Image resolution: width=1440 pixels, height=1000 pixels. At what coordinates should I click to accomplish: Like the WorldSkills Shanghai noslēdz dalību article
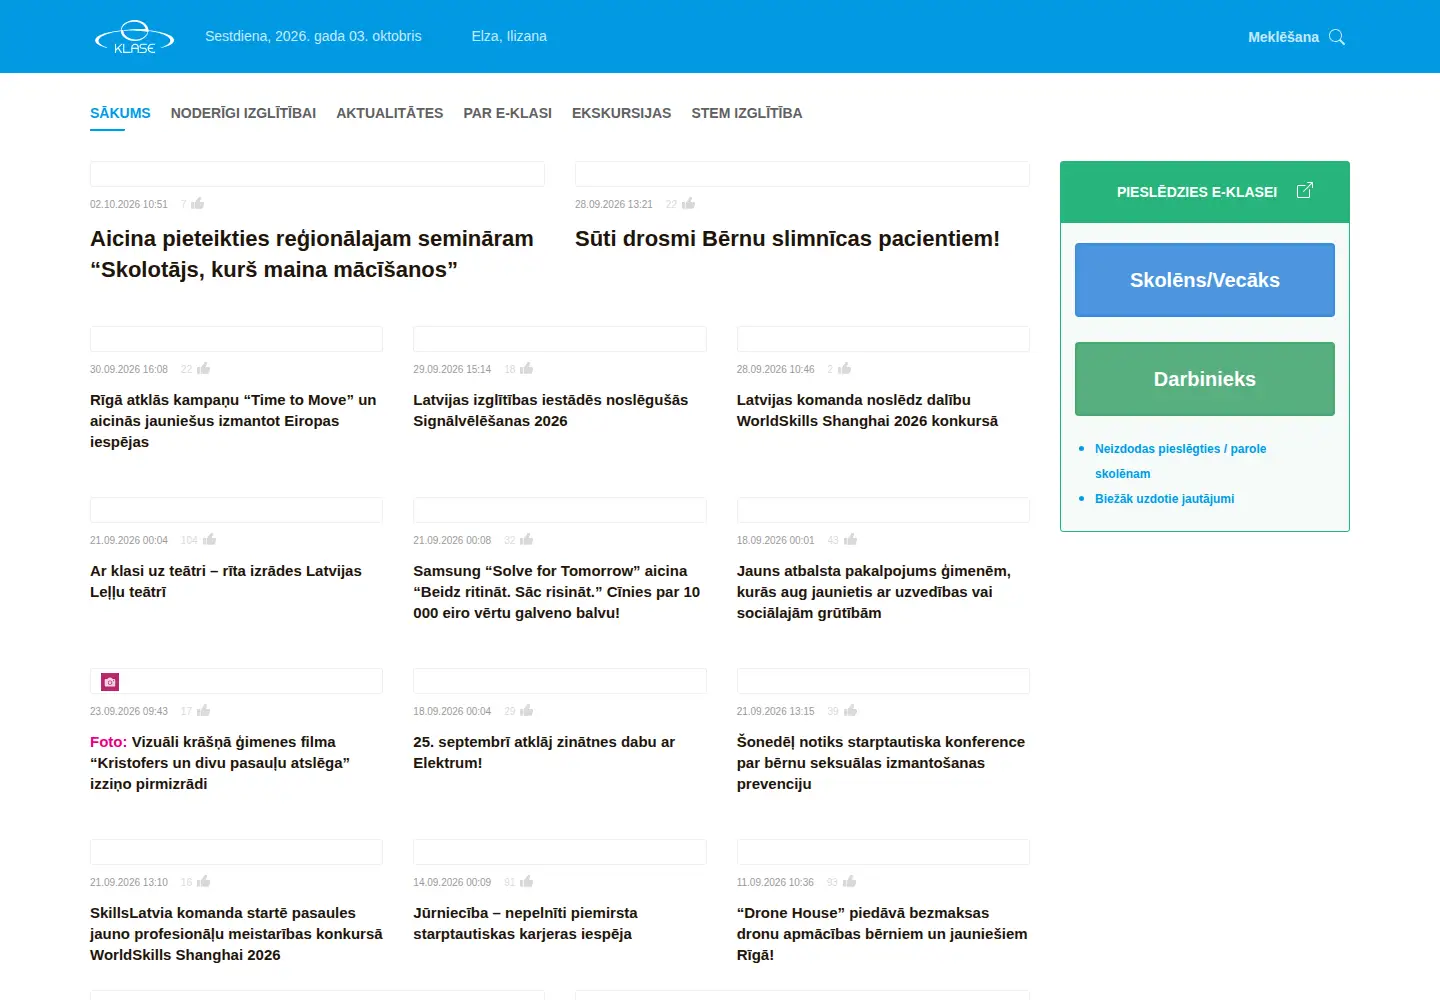tap(845, 368)
